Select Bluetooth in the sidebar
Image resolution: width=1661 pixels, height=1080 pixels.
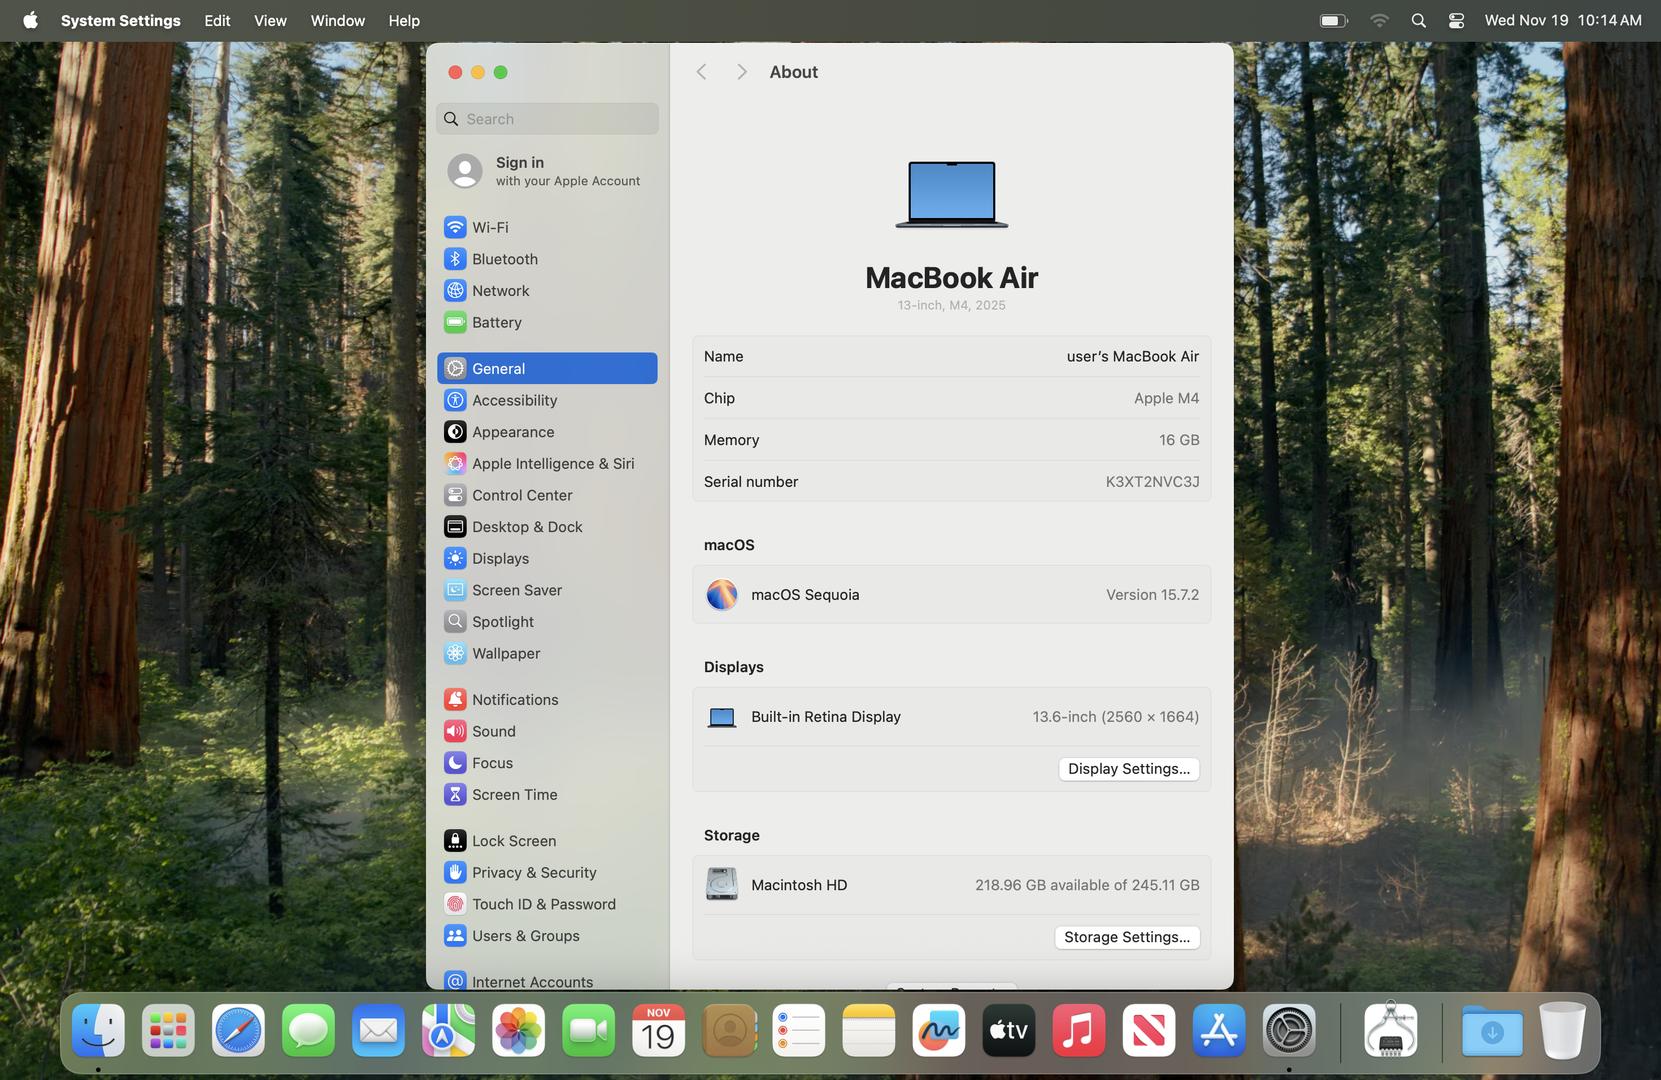click(x=504, y=259)
